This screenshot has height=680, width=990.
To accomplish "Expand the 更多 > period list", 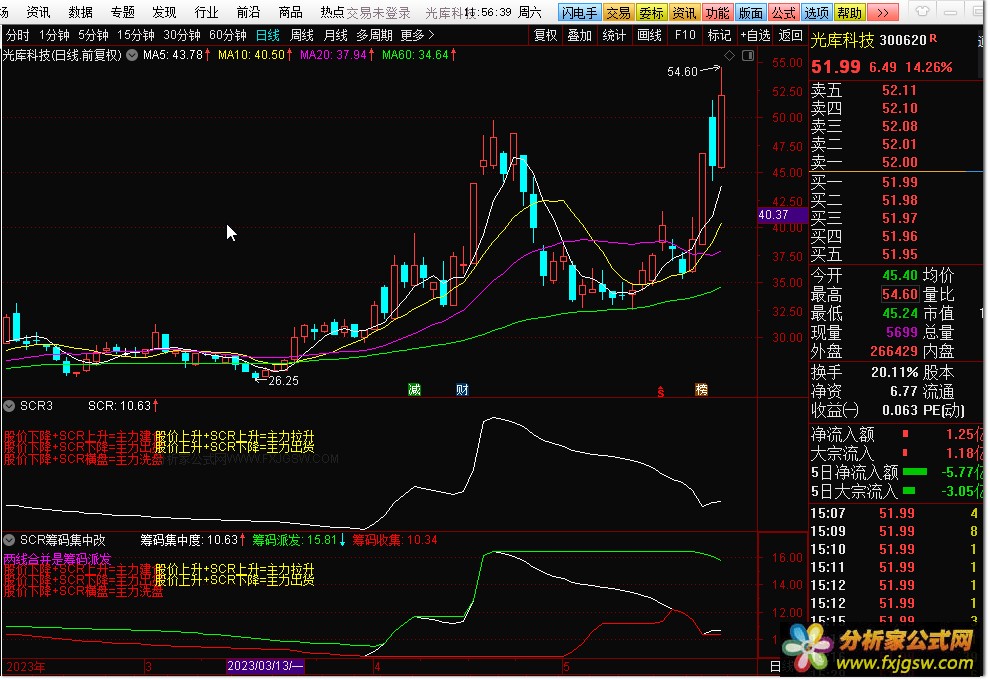I will pyautogui.click(x=417, y=35).
